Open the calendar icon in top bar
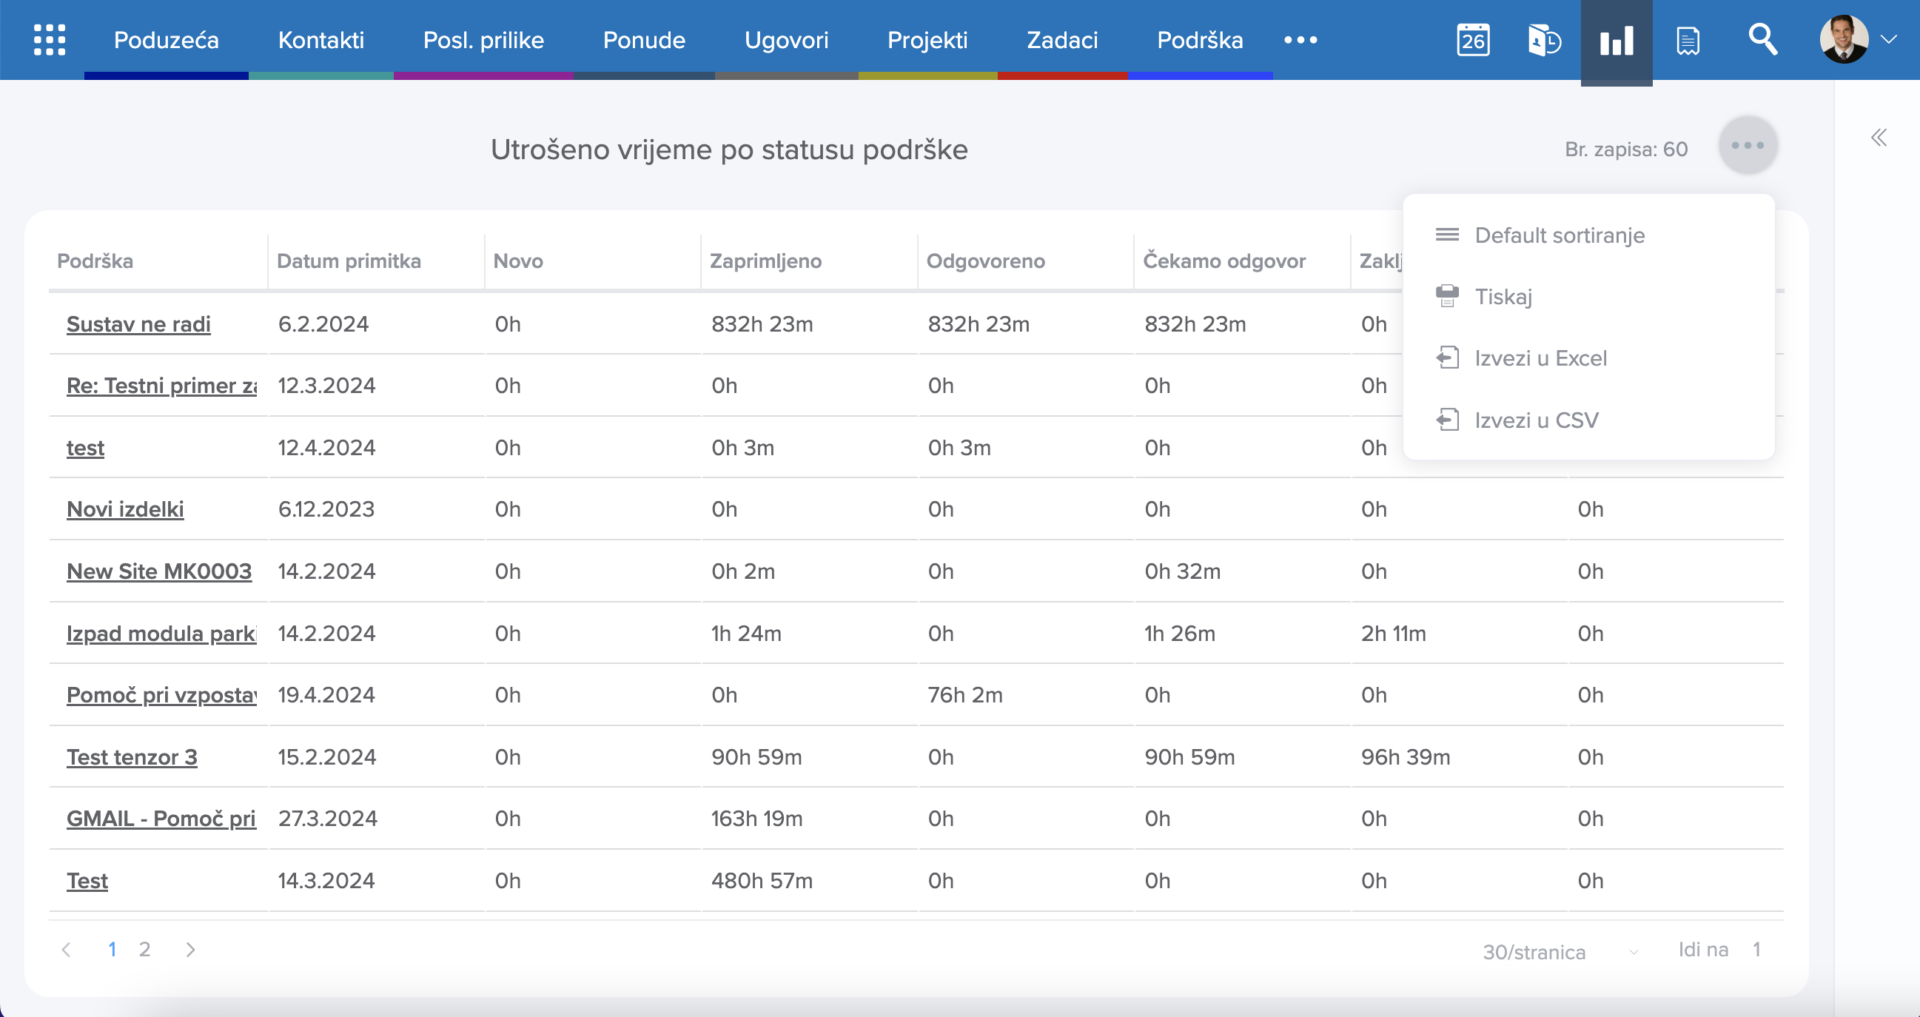1920x1017 pixels. click(x=1472, y=40)
